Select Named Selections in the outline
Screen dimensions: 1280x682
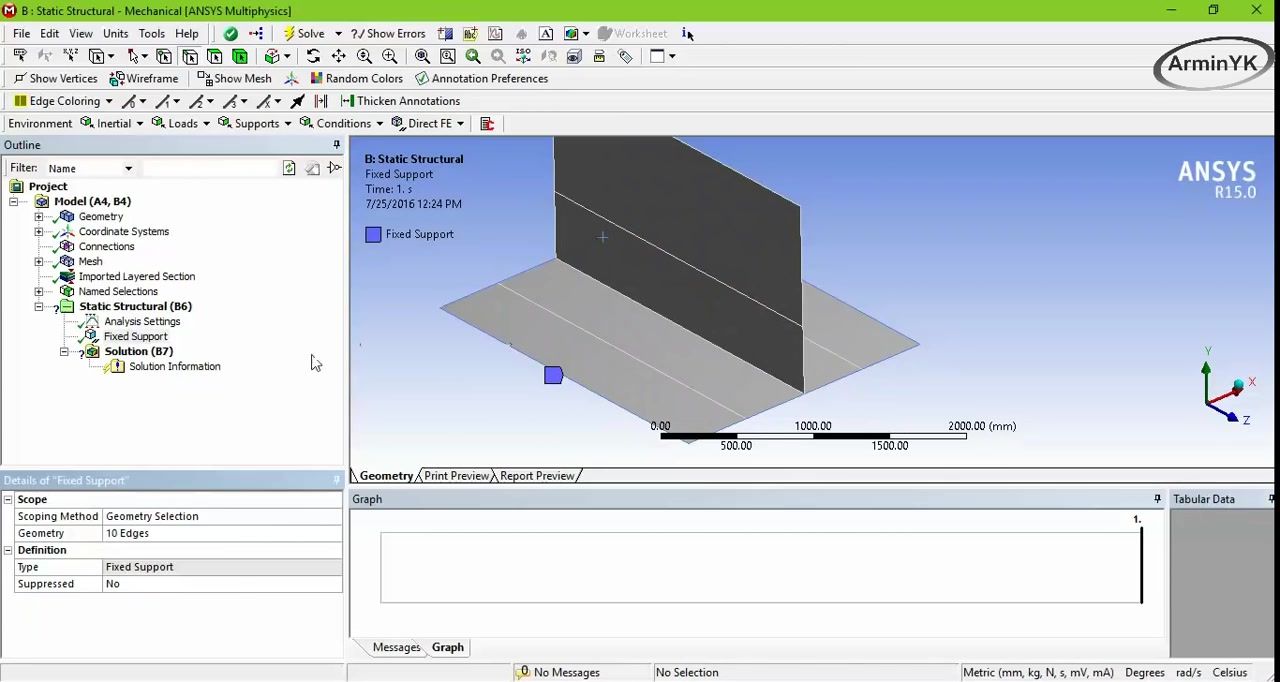[118, 291]
